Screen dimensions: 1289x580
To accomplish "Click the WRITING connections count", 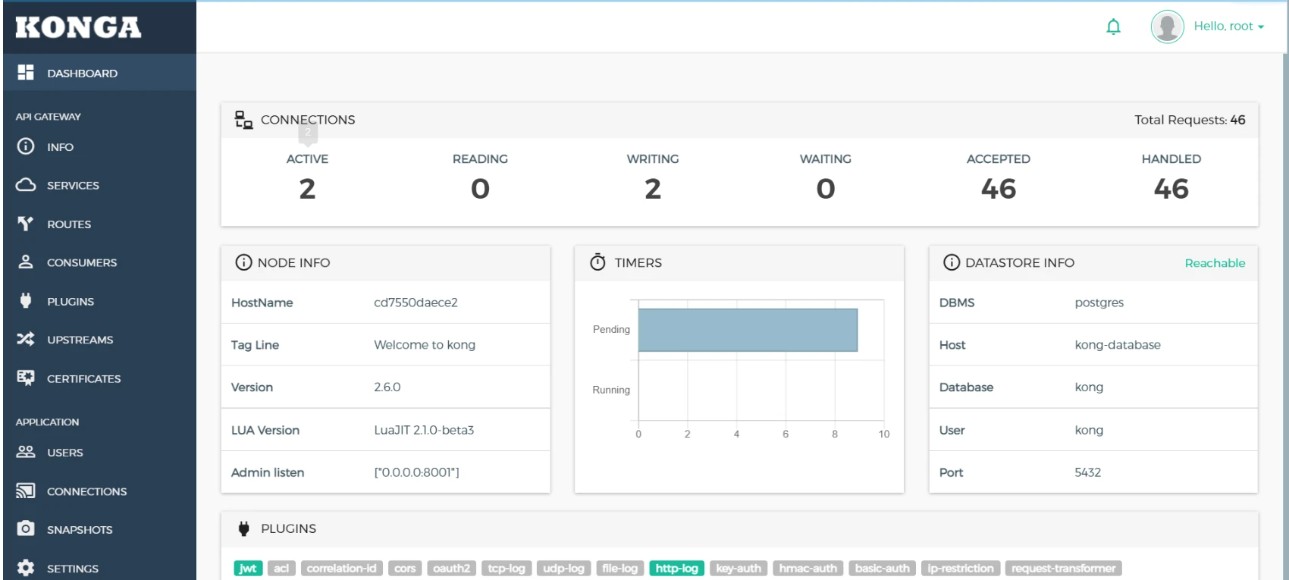I will (x=653, y=188).
